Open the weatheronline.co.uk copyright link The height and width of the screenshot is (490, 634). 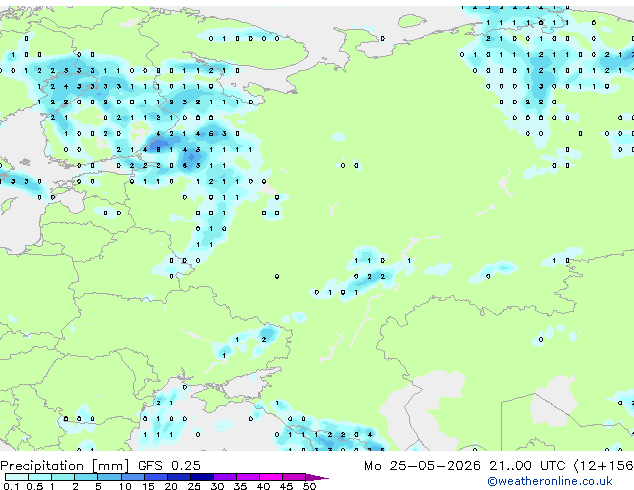point(549,481)
